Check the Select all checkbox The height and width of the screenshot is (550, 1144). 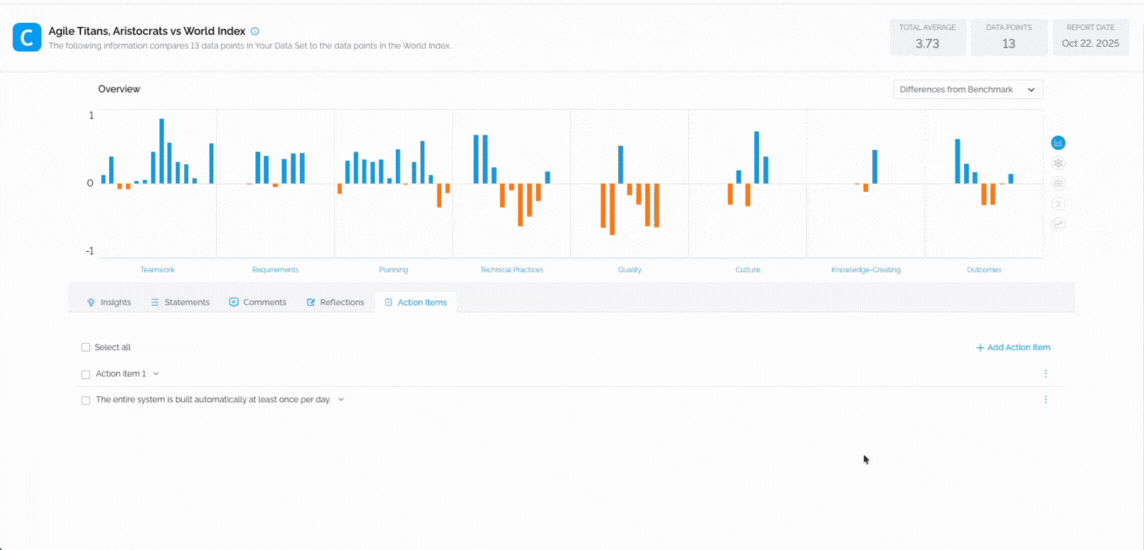86,348
